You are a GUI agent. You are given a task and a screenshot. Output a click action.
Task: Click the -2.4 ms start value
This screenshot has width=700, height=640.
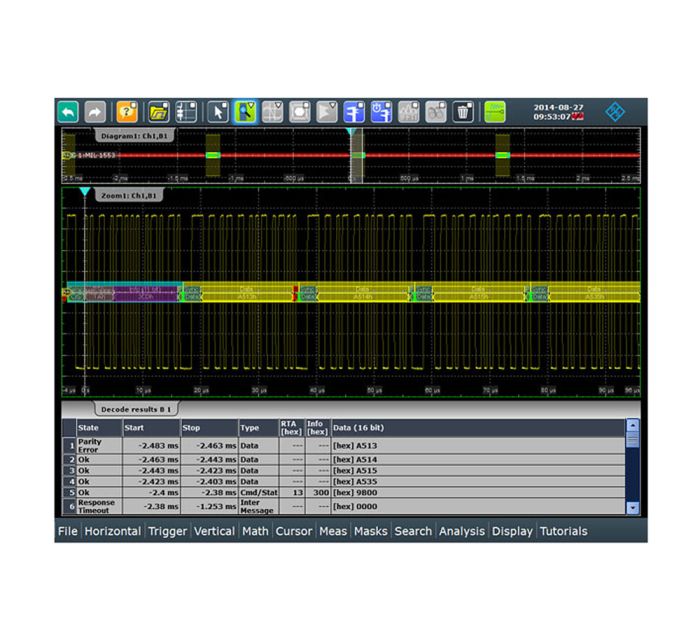pyautogui.click(x=161, y=493)
